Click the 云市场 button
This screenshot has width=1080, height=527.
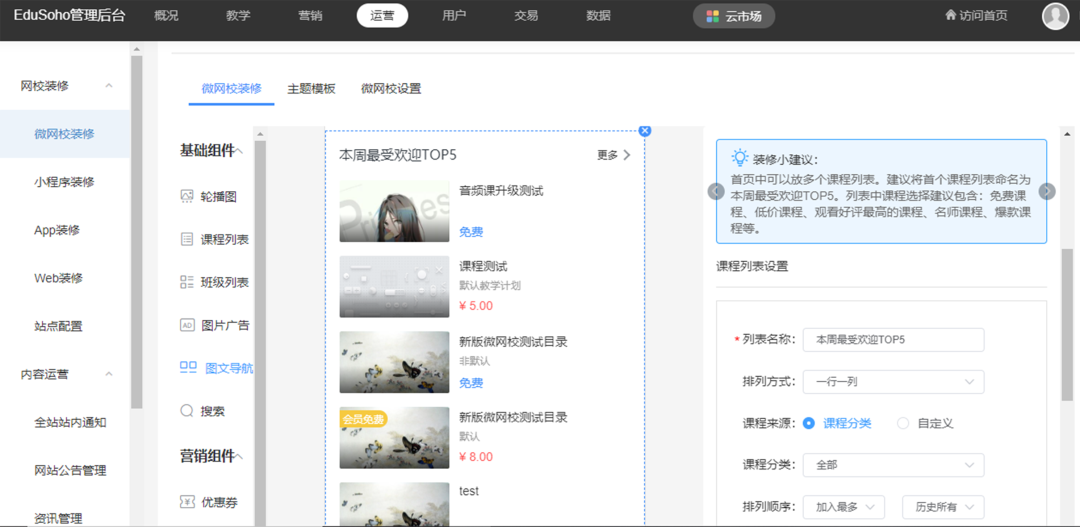(x=733, y=16)
